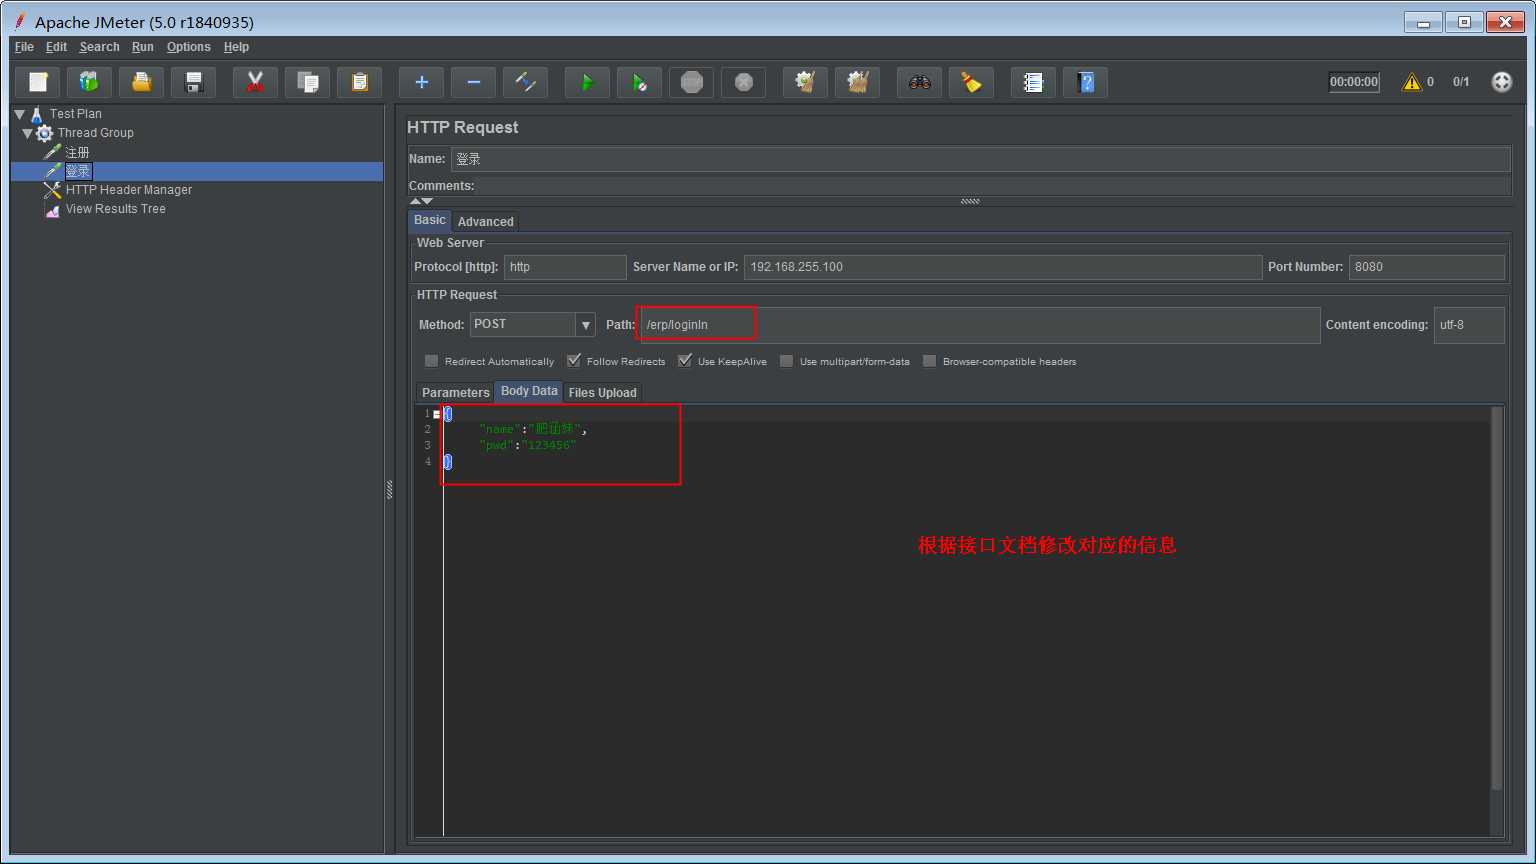The width and height of the screenshot is (1536, 864).
Task: Open the Help menu
Action: [236, 47]
